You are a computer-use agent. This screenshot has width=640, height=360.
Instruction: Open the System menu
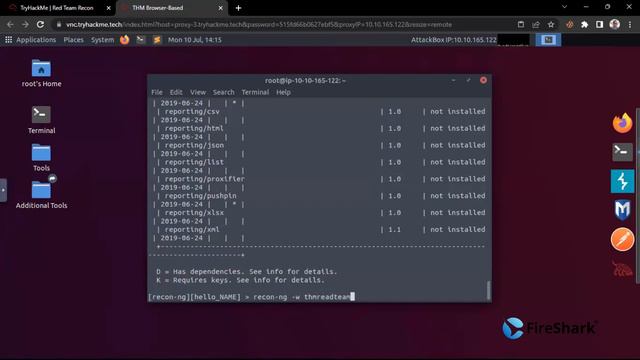pos(102,40)
